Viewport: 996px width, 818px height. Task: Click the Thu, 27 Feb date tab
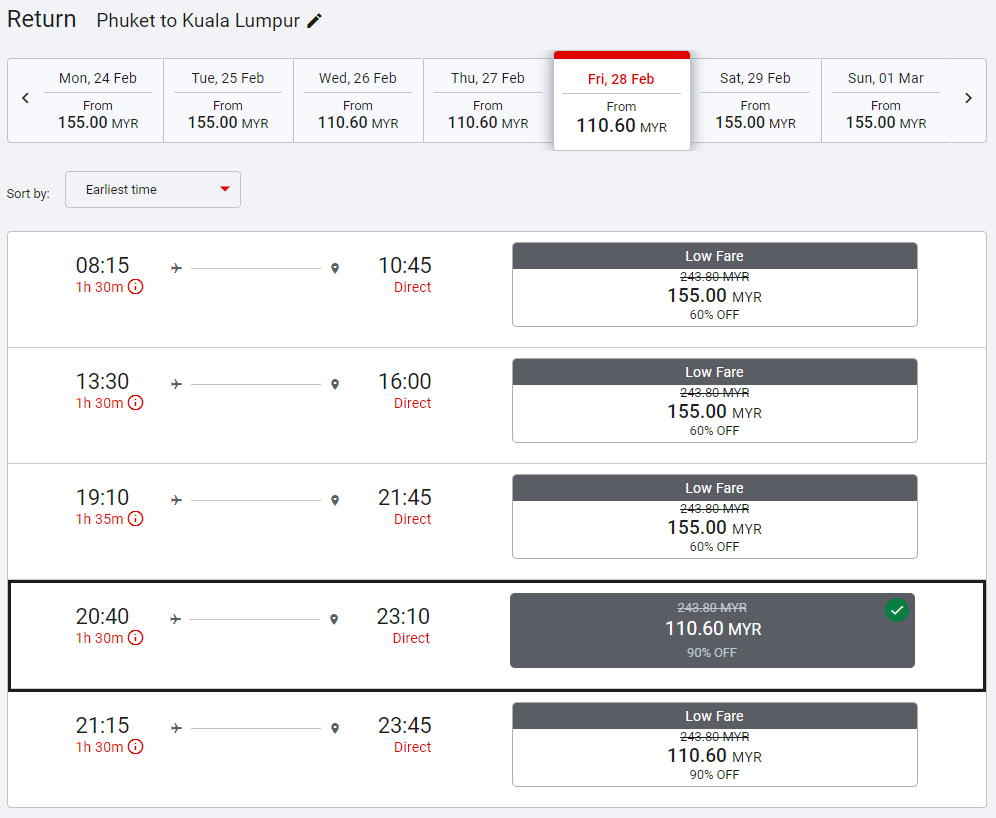pyautogui.click(x=488, y=101)
